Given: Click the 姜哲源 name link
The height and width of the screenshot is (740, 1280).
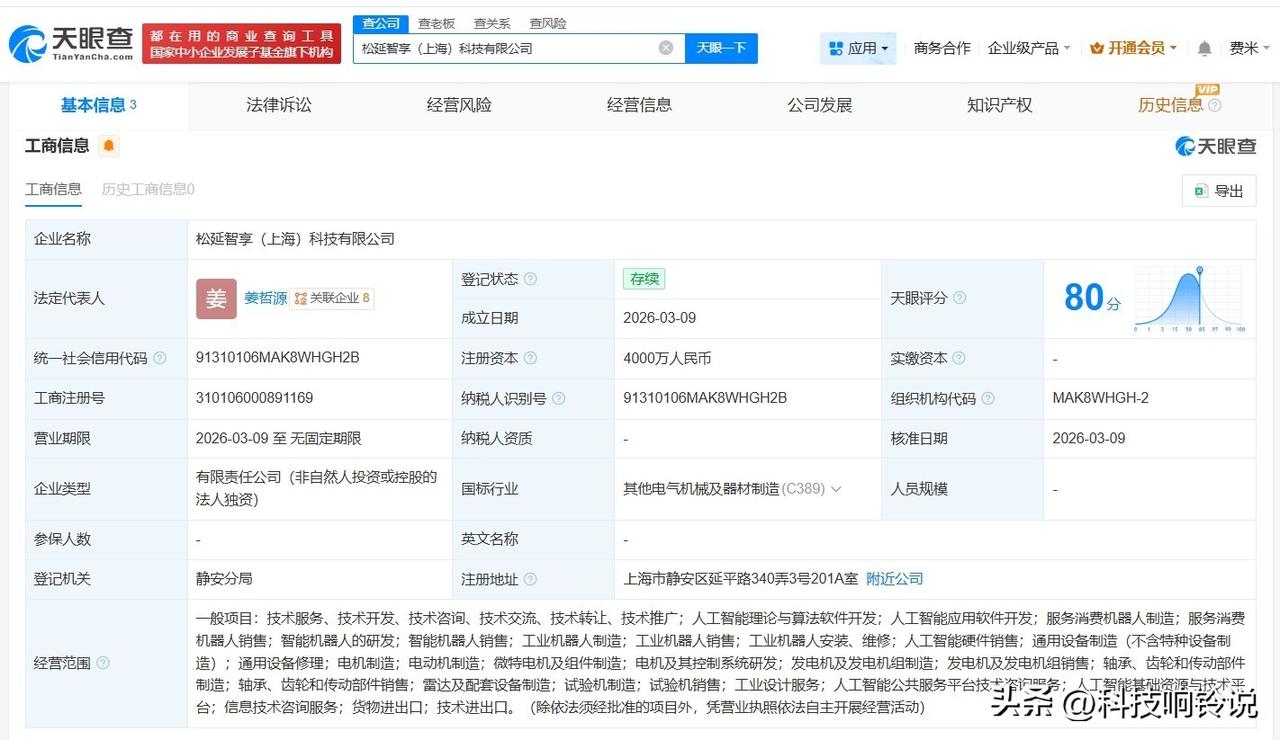Looking at the screenshot, I should (265, 298).
